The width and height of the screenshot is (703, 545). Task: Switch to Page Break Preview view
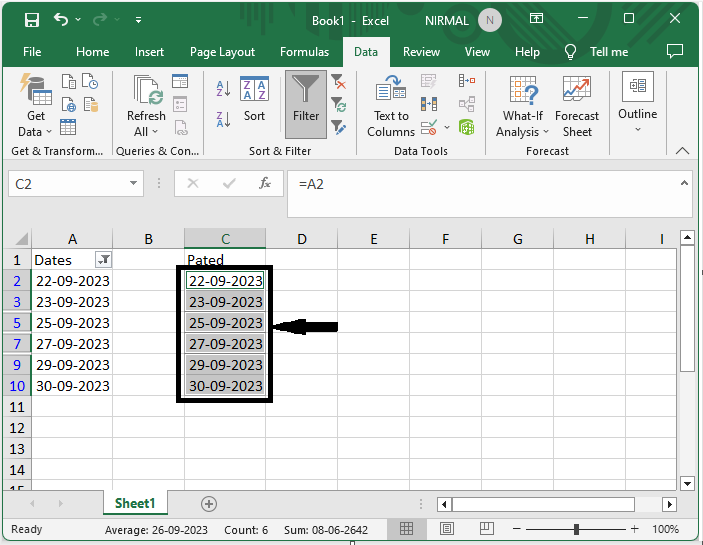click(x=486, y=529)
